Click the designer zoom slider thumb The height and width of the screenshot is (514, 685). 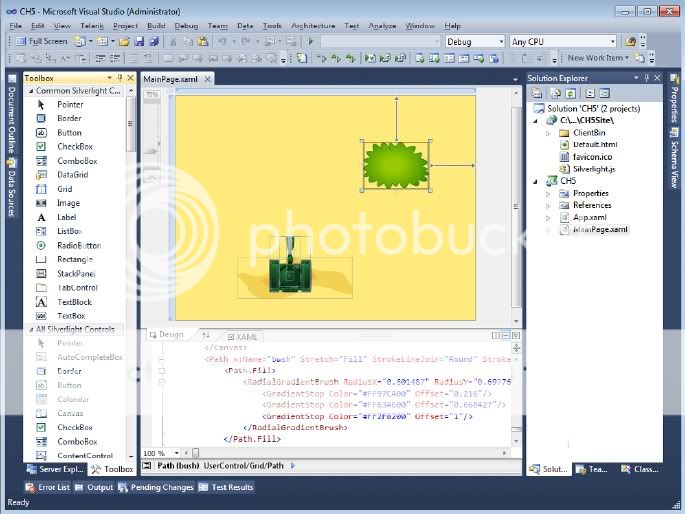(152, 150)
